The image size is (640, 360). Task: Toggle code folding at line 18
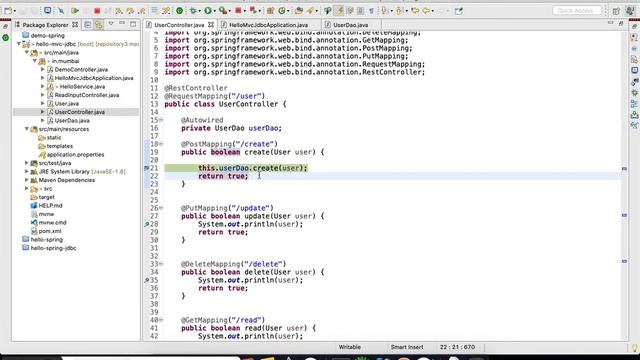[161, 144]
